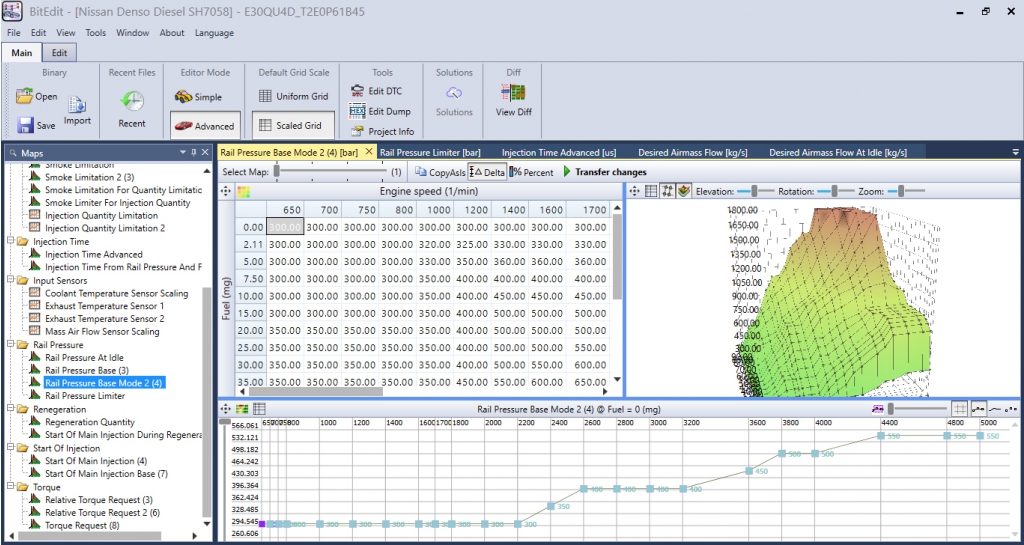The width and height of the screenshot is (1024, 545).
Task: Click table icon in graph toolbar
Action: point(259,409)
